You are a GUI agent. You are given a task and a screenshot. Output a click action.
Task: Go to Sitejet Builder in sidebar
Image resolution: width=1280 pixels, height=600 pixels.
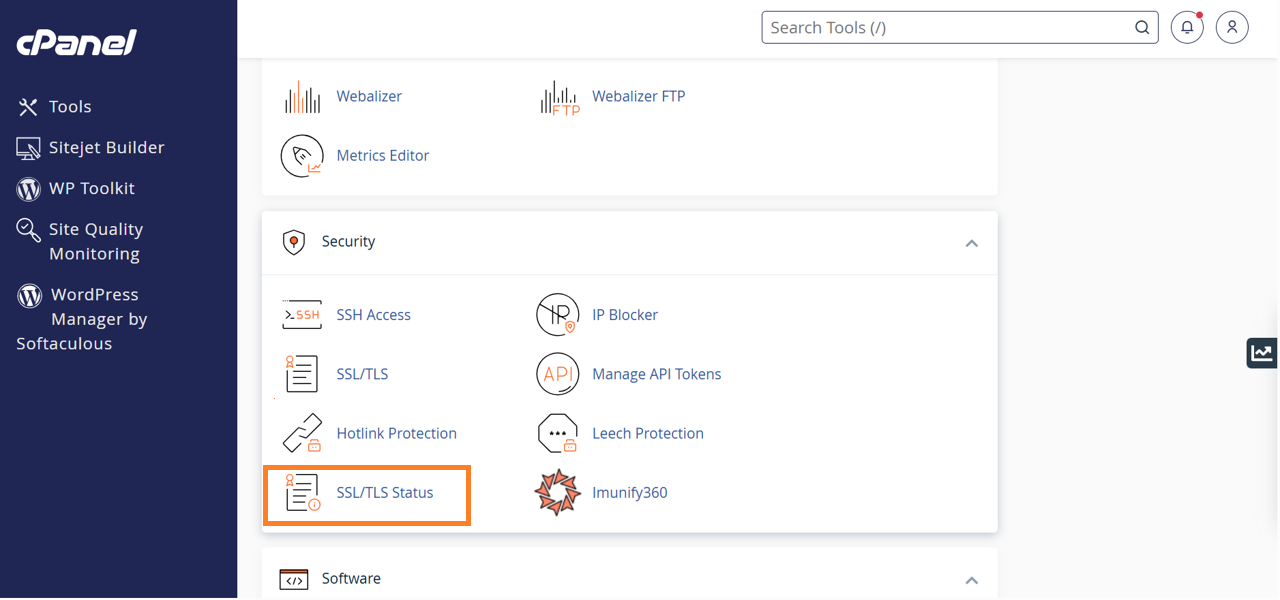(106, 148)
